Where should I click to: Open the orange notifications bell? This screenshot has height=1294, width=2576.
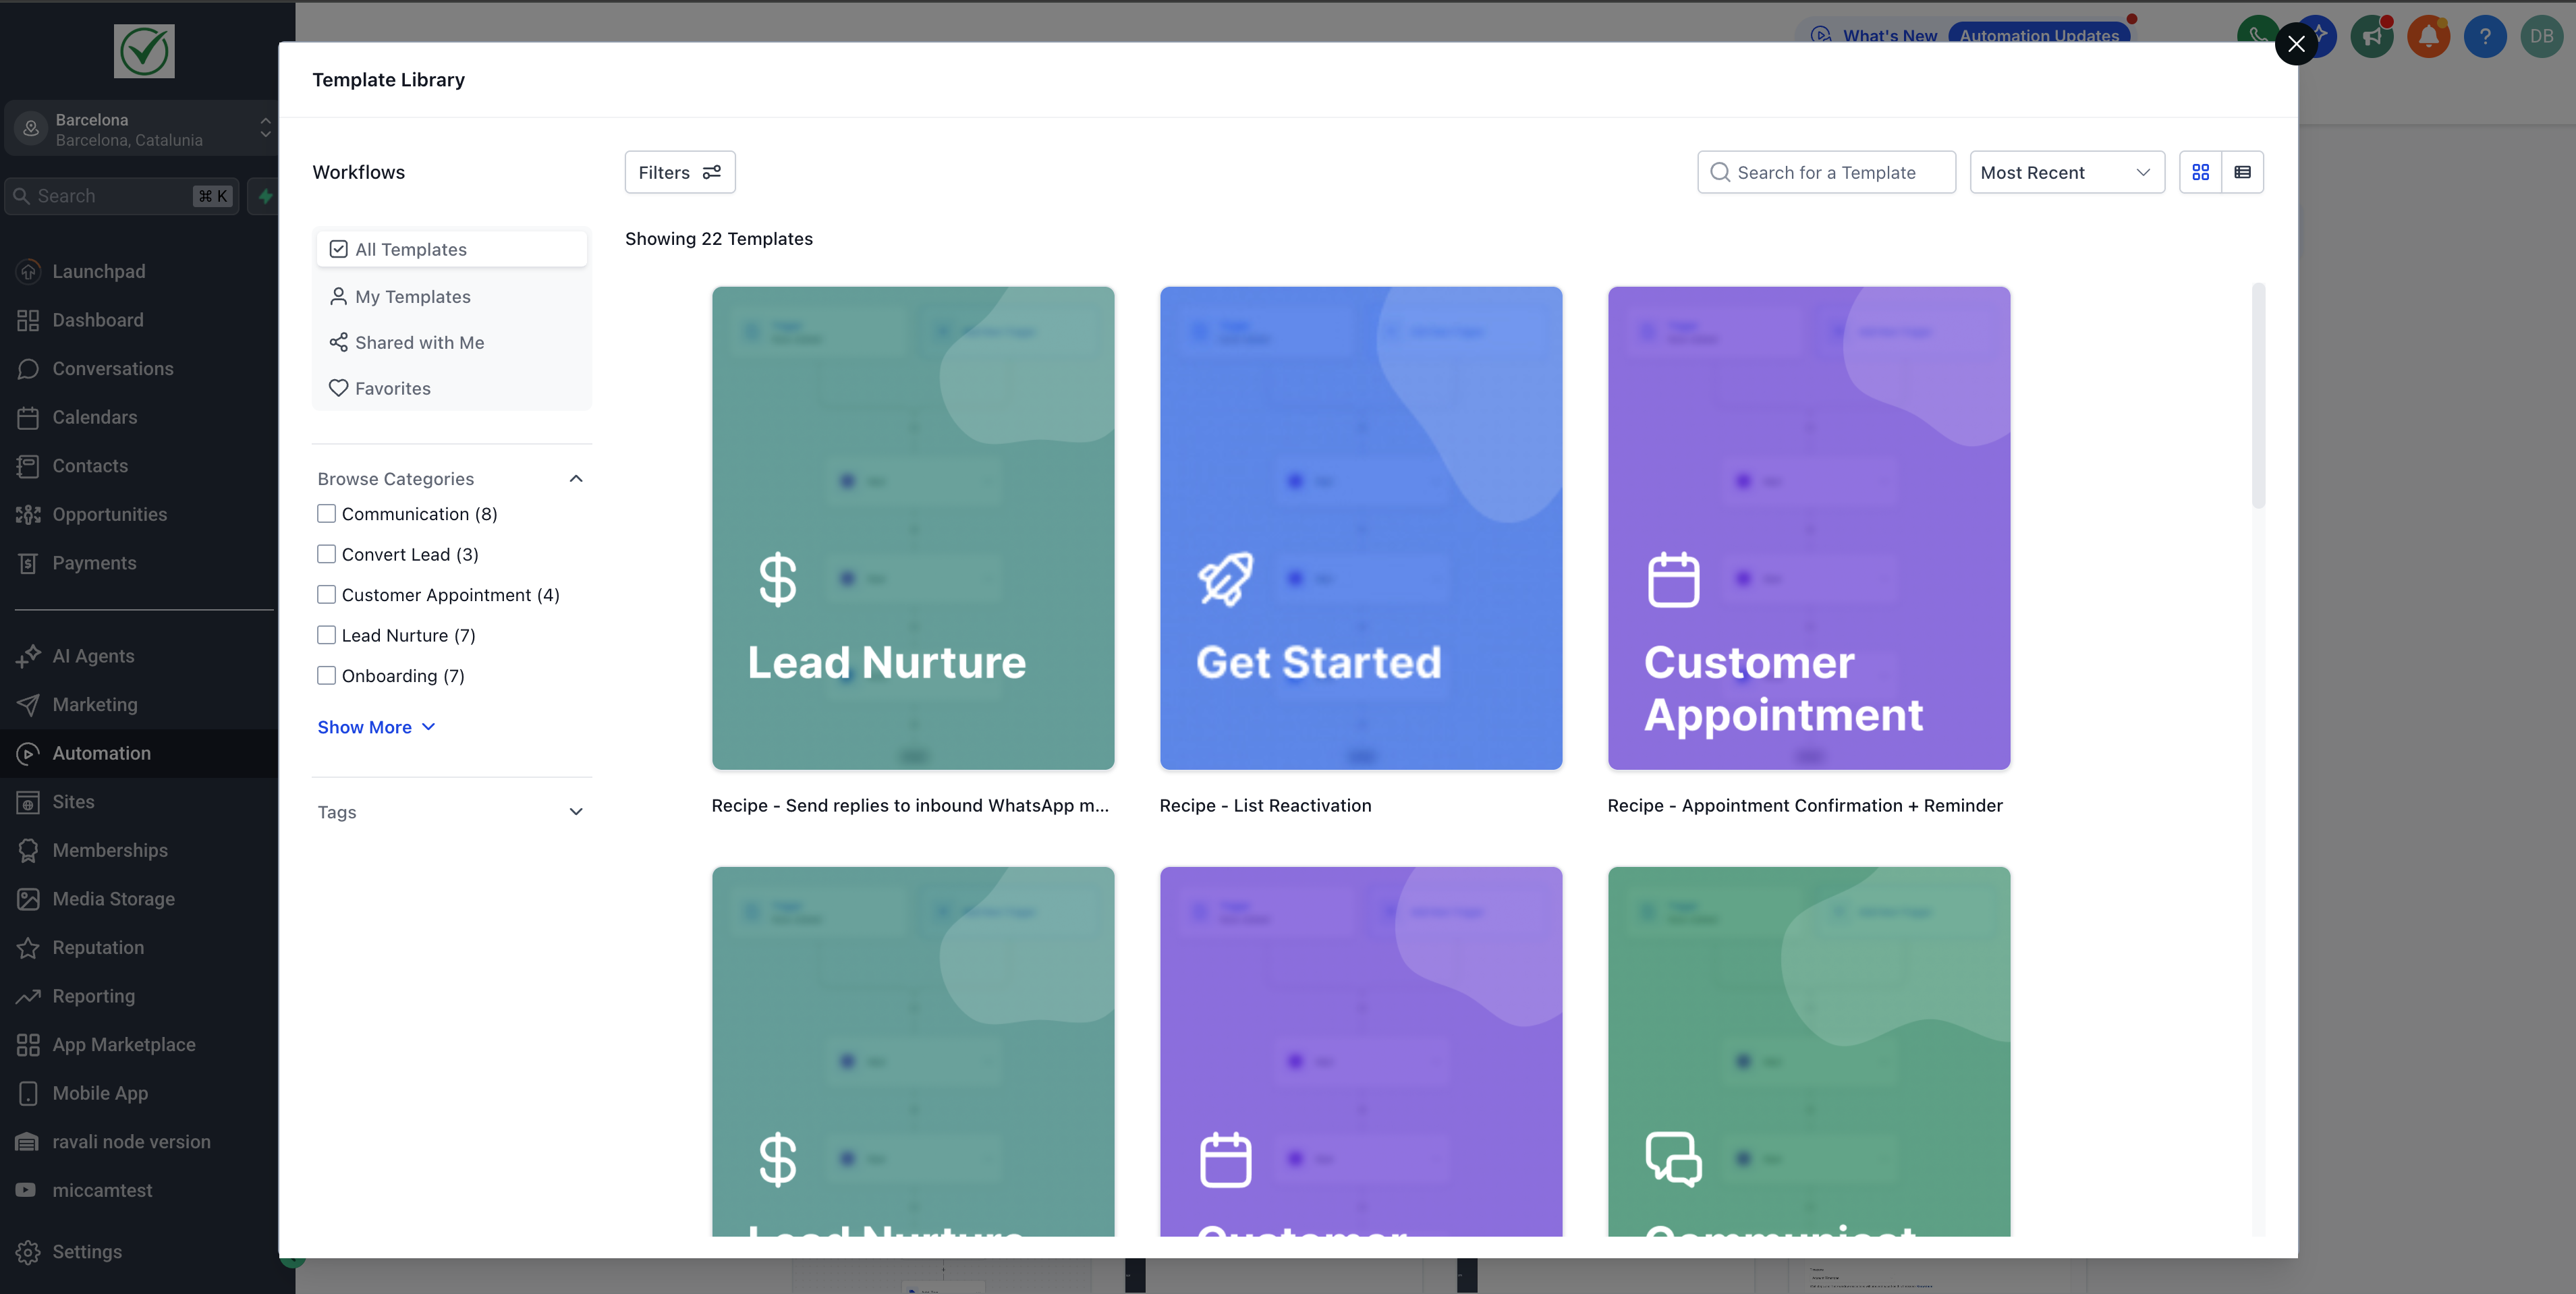click(2428, 37)
